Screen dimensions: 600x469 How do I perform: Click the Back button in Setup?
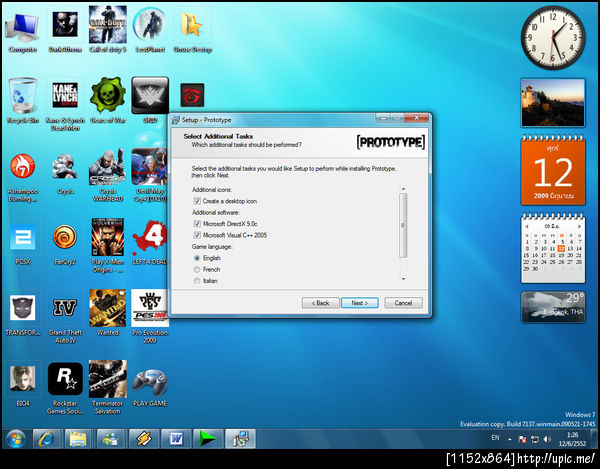point(320,303)
